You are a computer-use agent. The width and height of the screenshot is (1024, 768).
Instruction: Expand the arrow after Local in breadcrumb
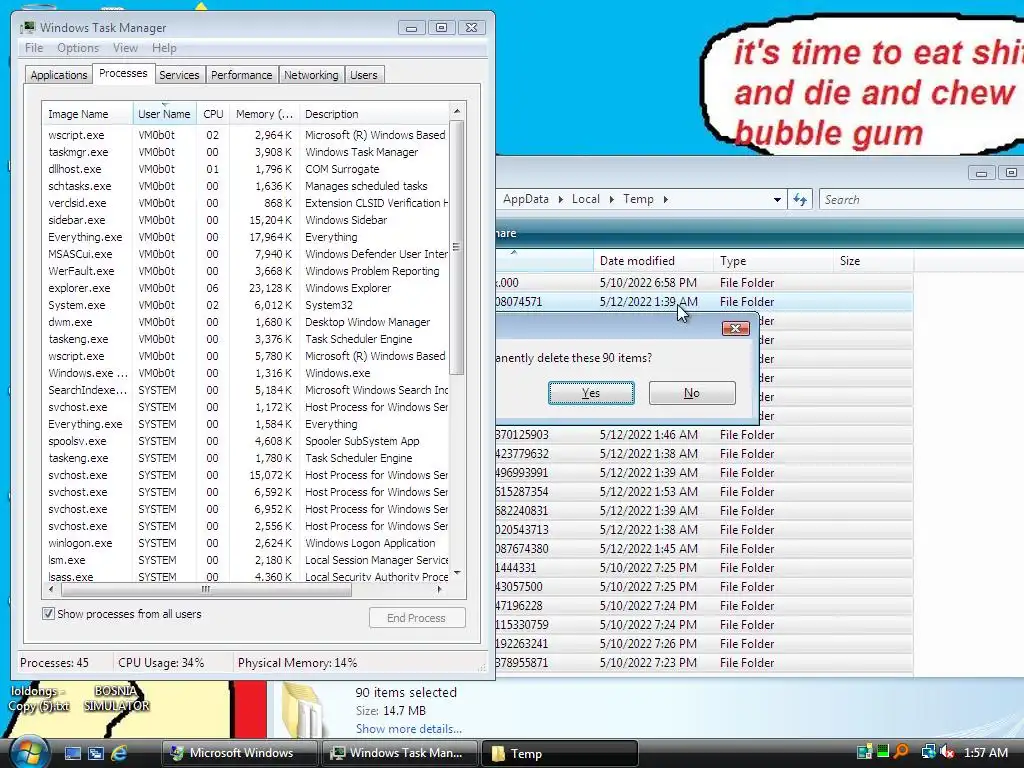coord(611,199)
